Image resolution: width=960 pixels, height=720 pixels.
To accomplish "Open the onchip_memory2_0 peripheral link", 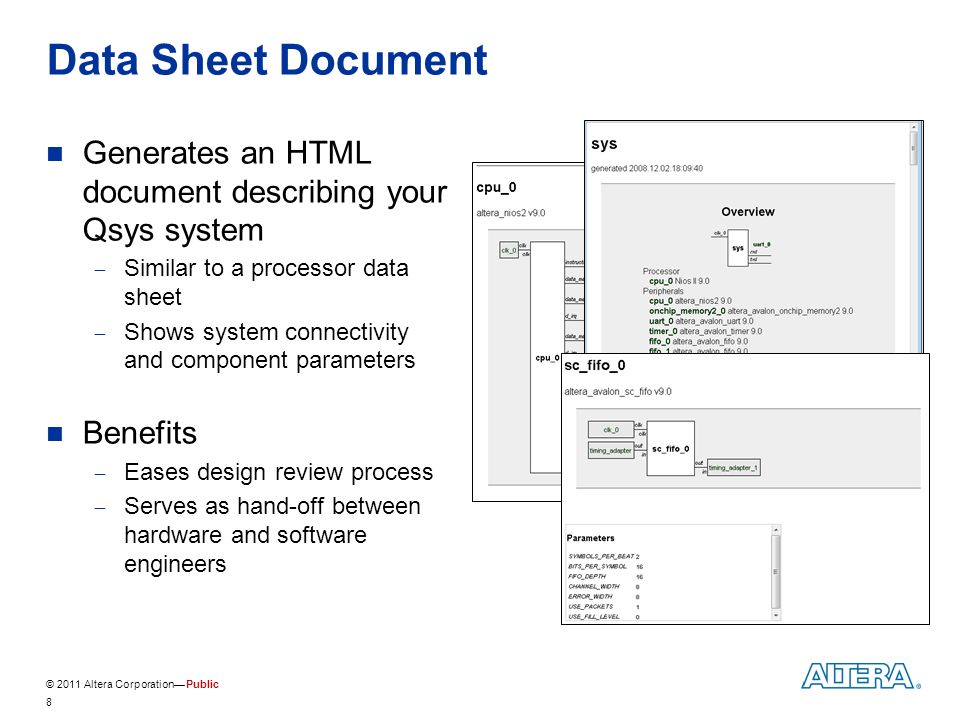I will (751, 311).
